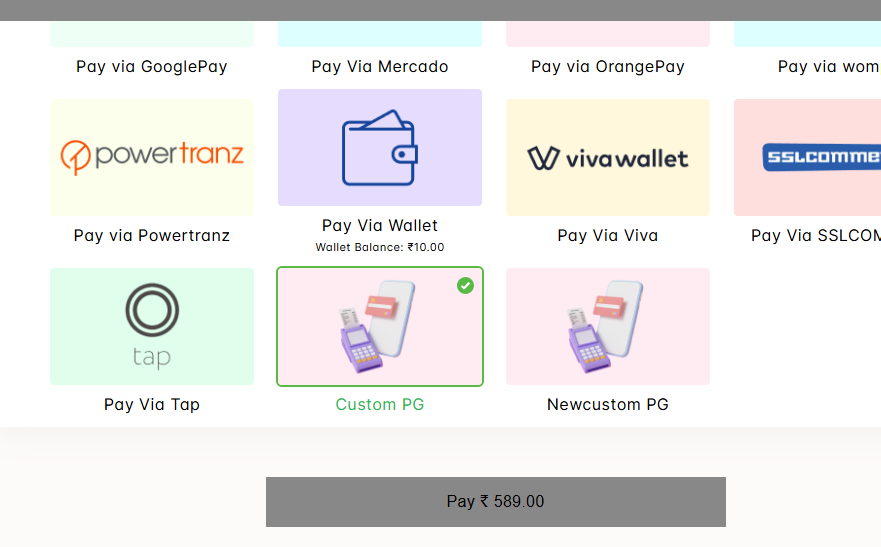The image size is (881, 547).
Task: Select the Pay via Powertranz text
Action: click(152, 235)
